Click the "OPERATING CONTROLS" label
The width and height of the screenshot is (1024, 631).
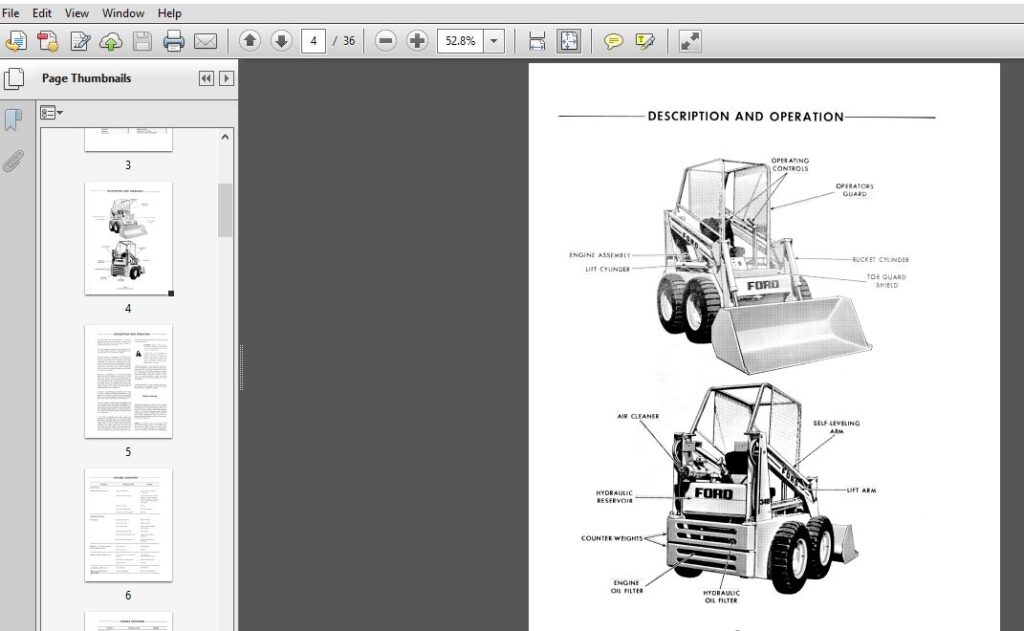790,165
